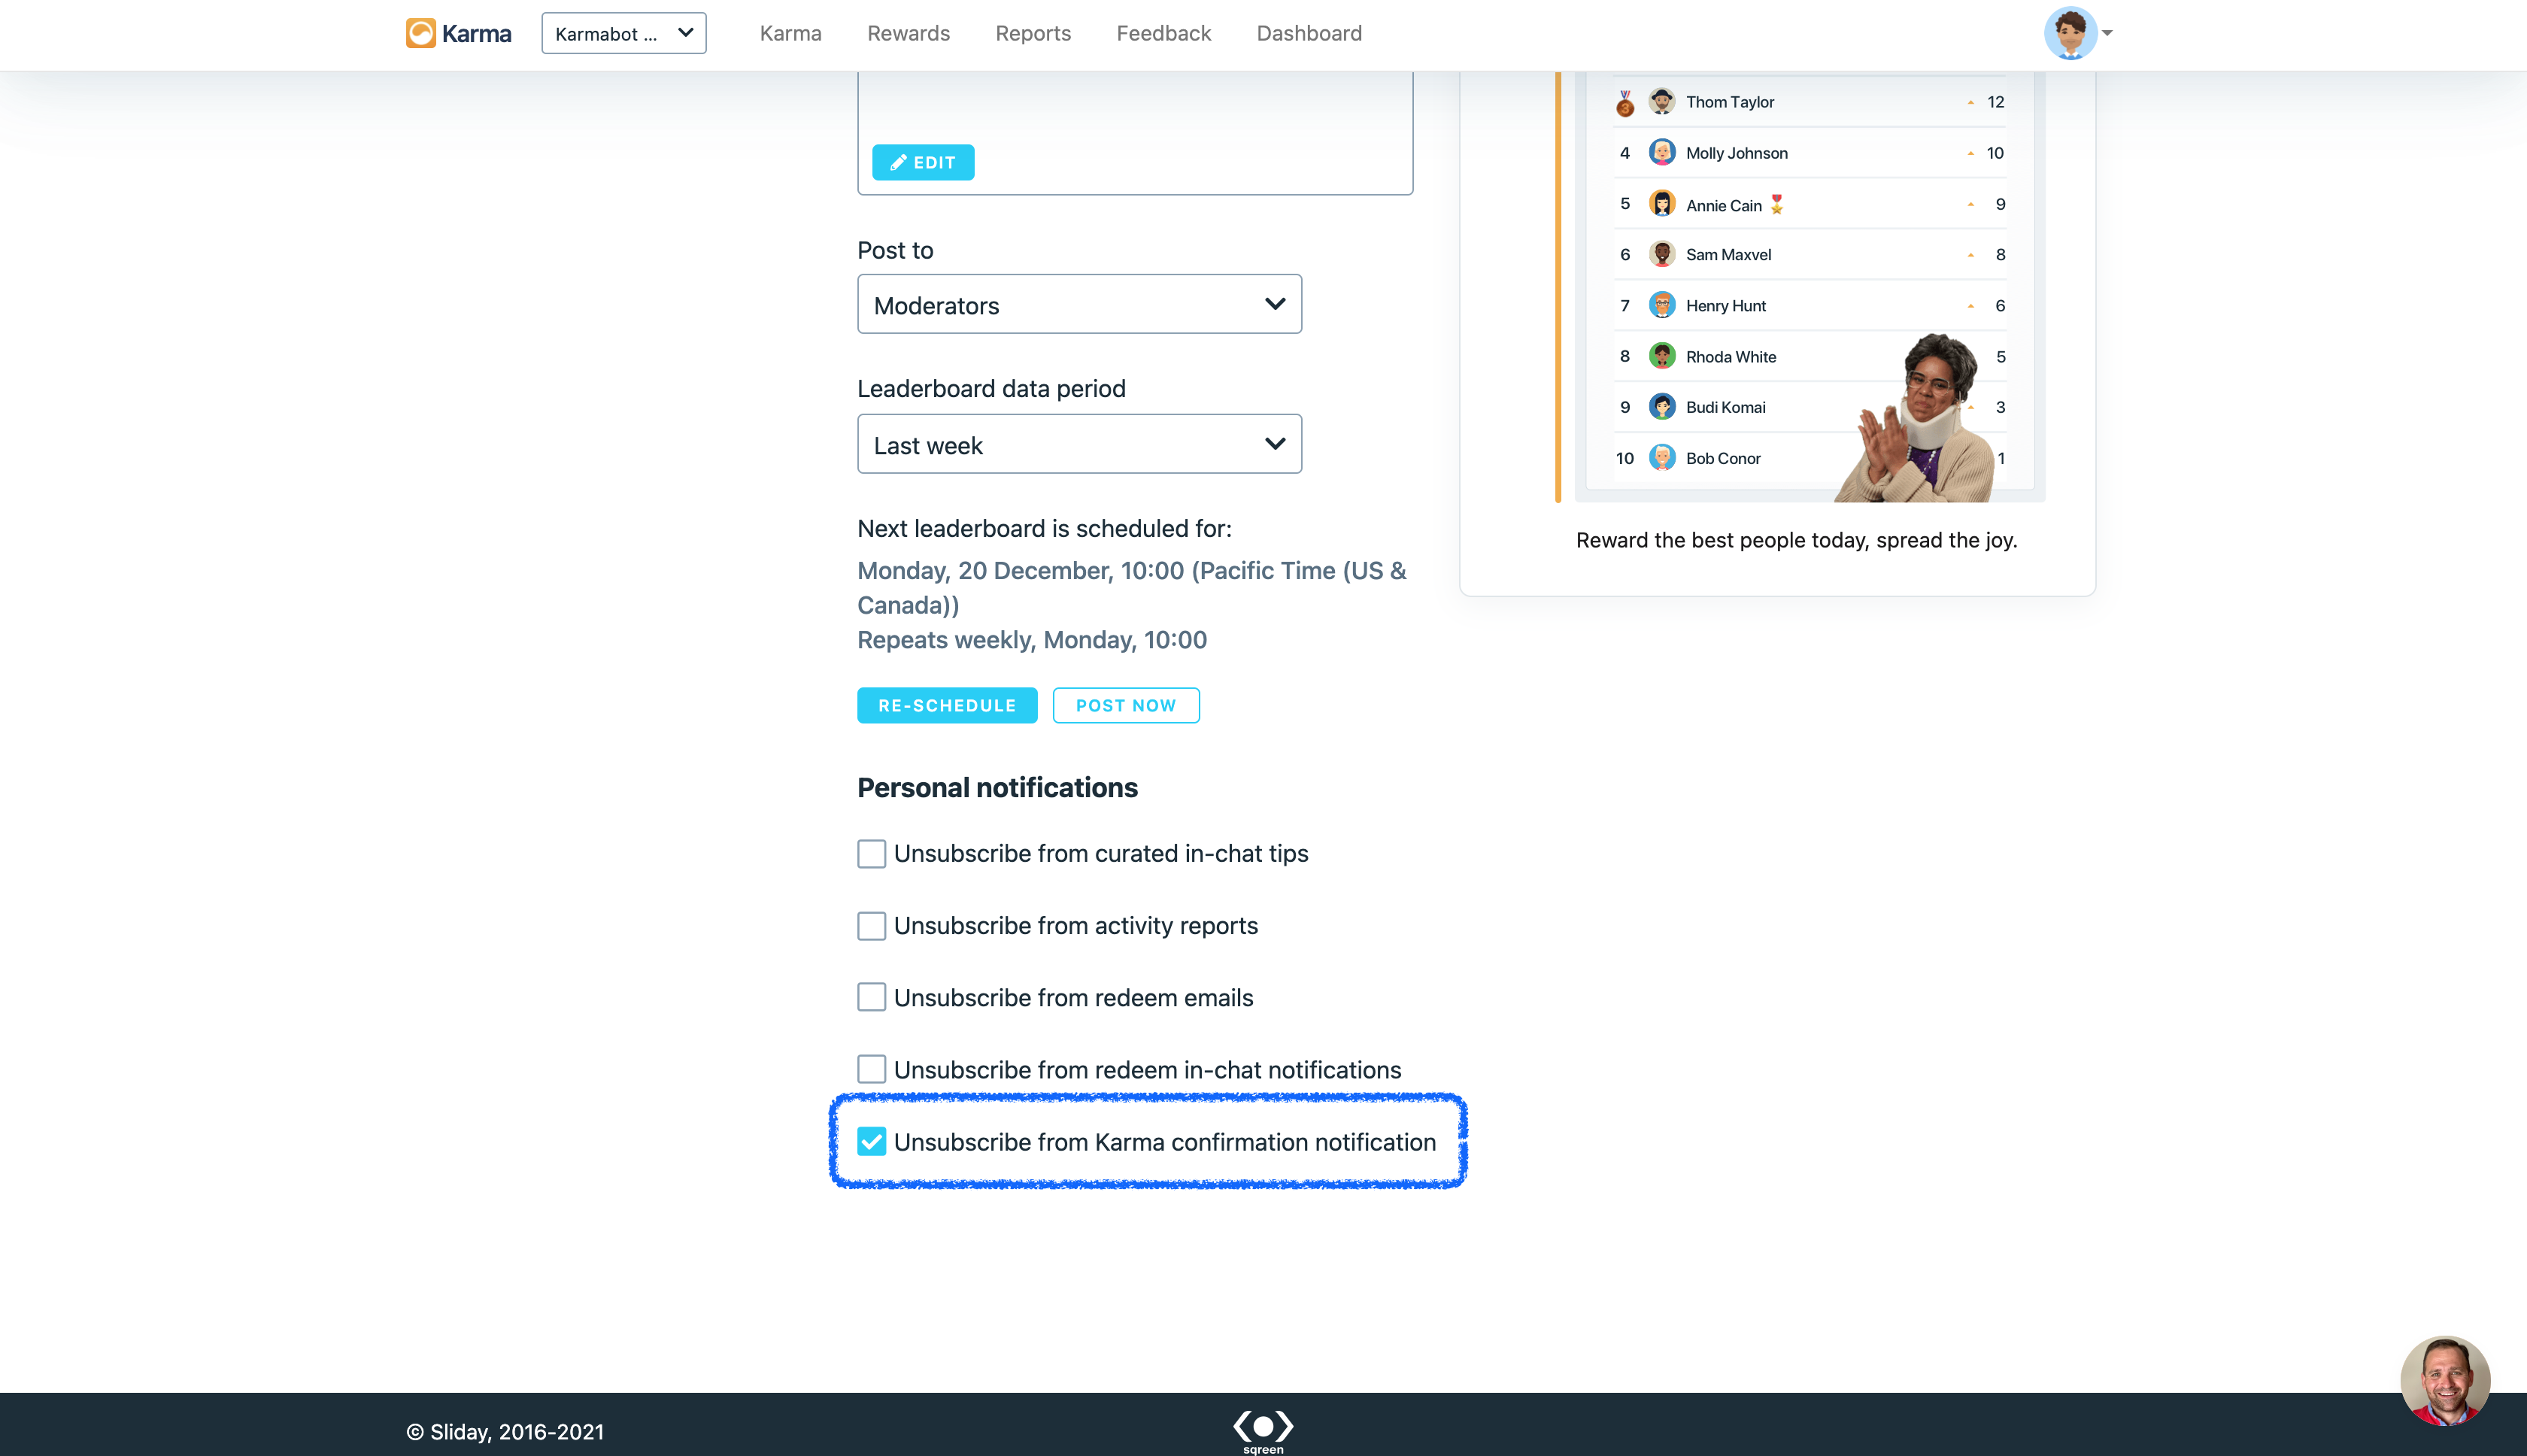2527x1456 pixels.
Task: Open the support chat avatar bubble
Action: point(2444,1381)
